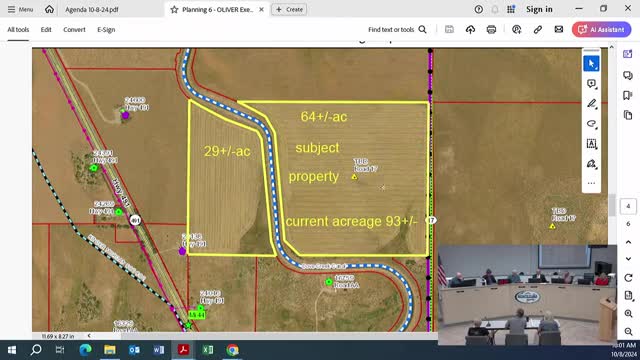640x360 pixels.
Task: Click the vertical scrollbar up arrow
Action: coord(611,47)
